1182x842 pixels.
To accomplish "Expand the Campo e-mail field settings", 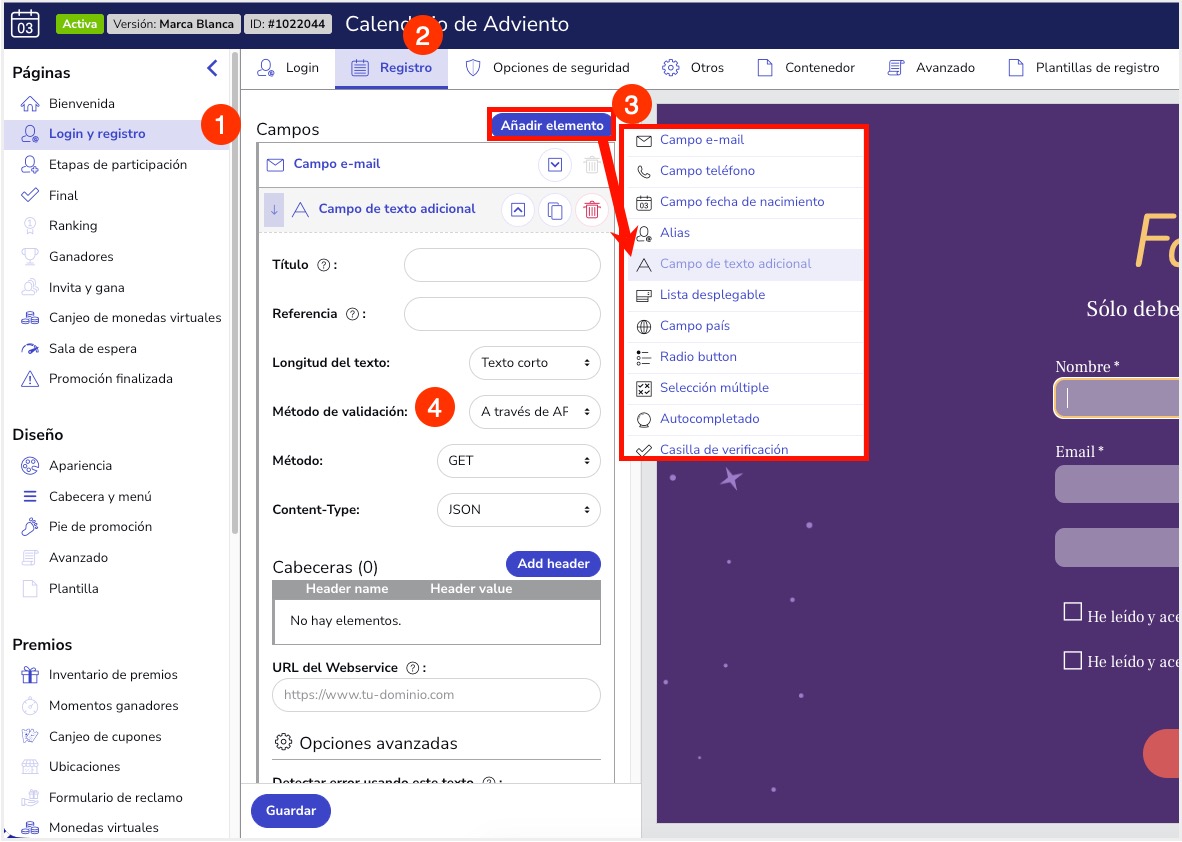I will (x=555, y=164).
